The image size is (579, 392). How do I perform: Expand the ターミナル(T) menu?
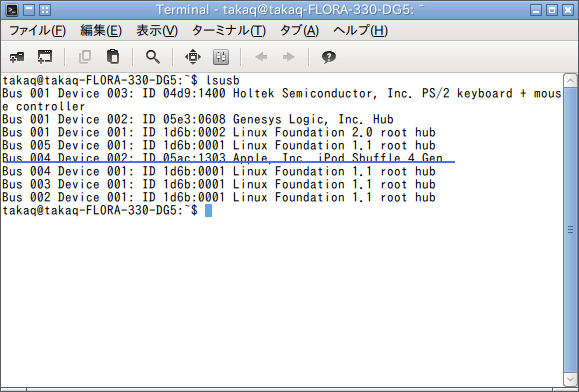tap(229, 31)
